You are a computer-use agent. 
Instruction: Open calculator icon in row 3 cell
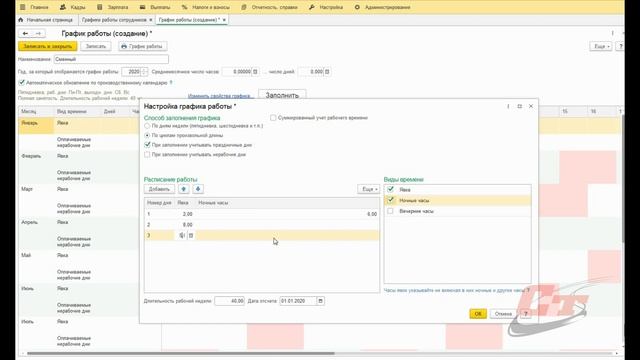(x=191, y=235)
